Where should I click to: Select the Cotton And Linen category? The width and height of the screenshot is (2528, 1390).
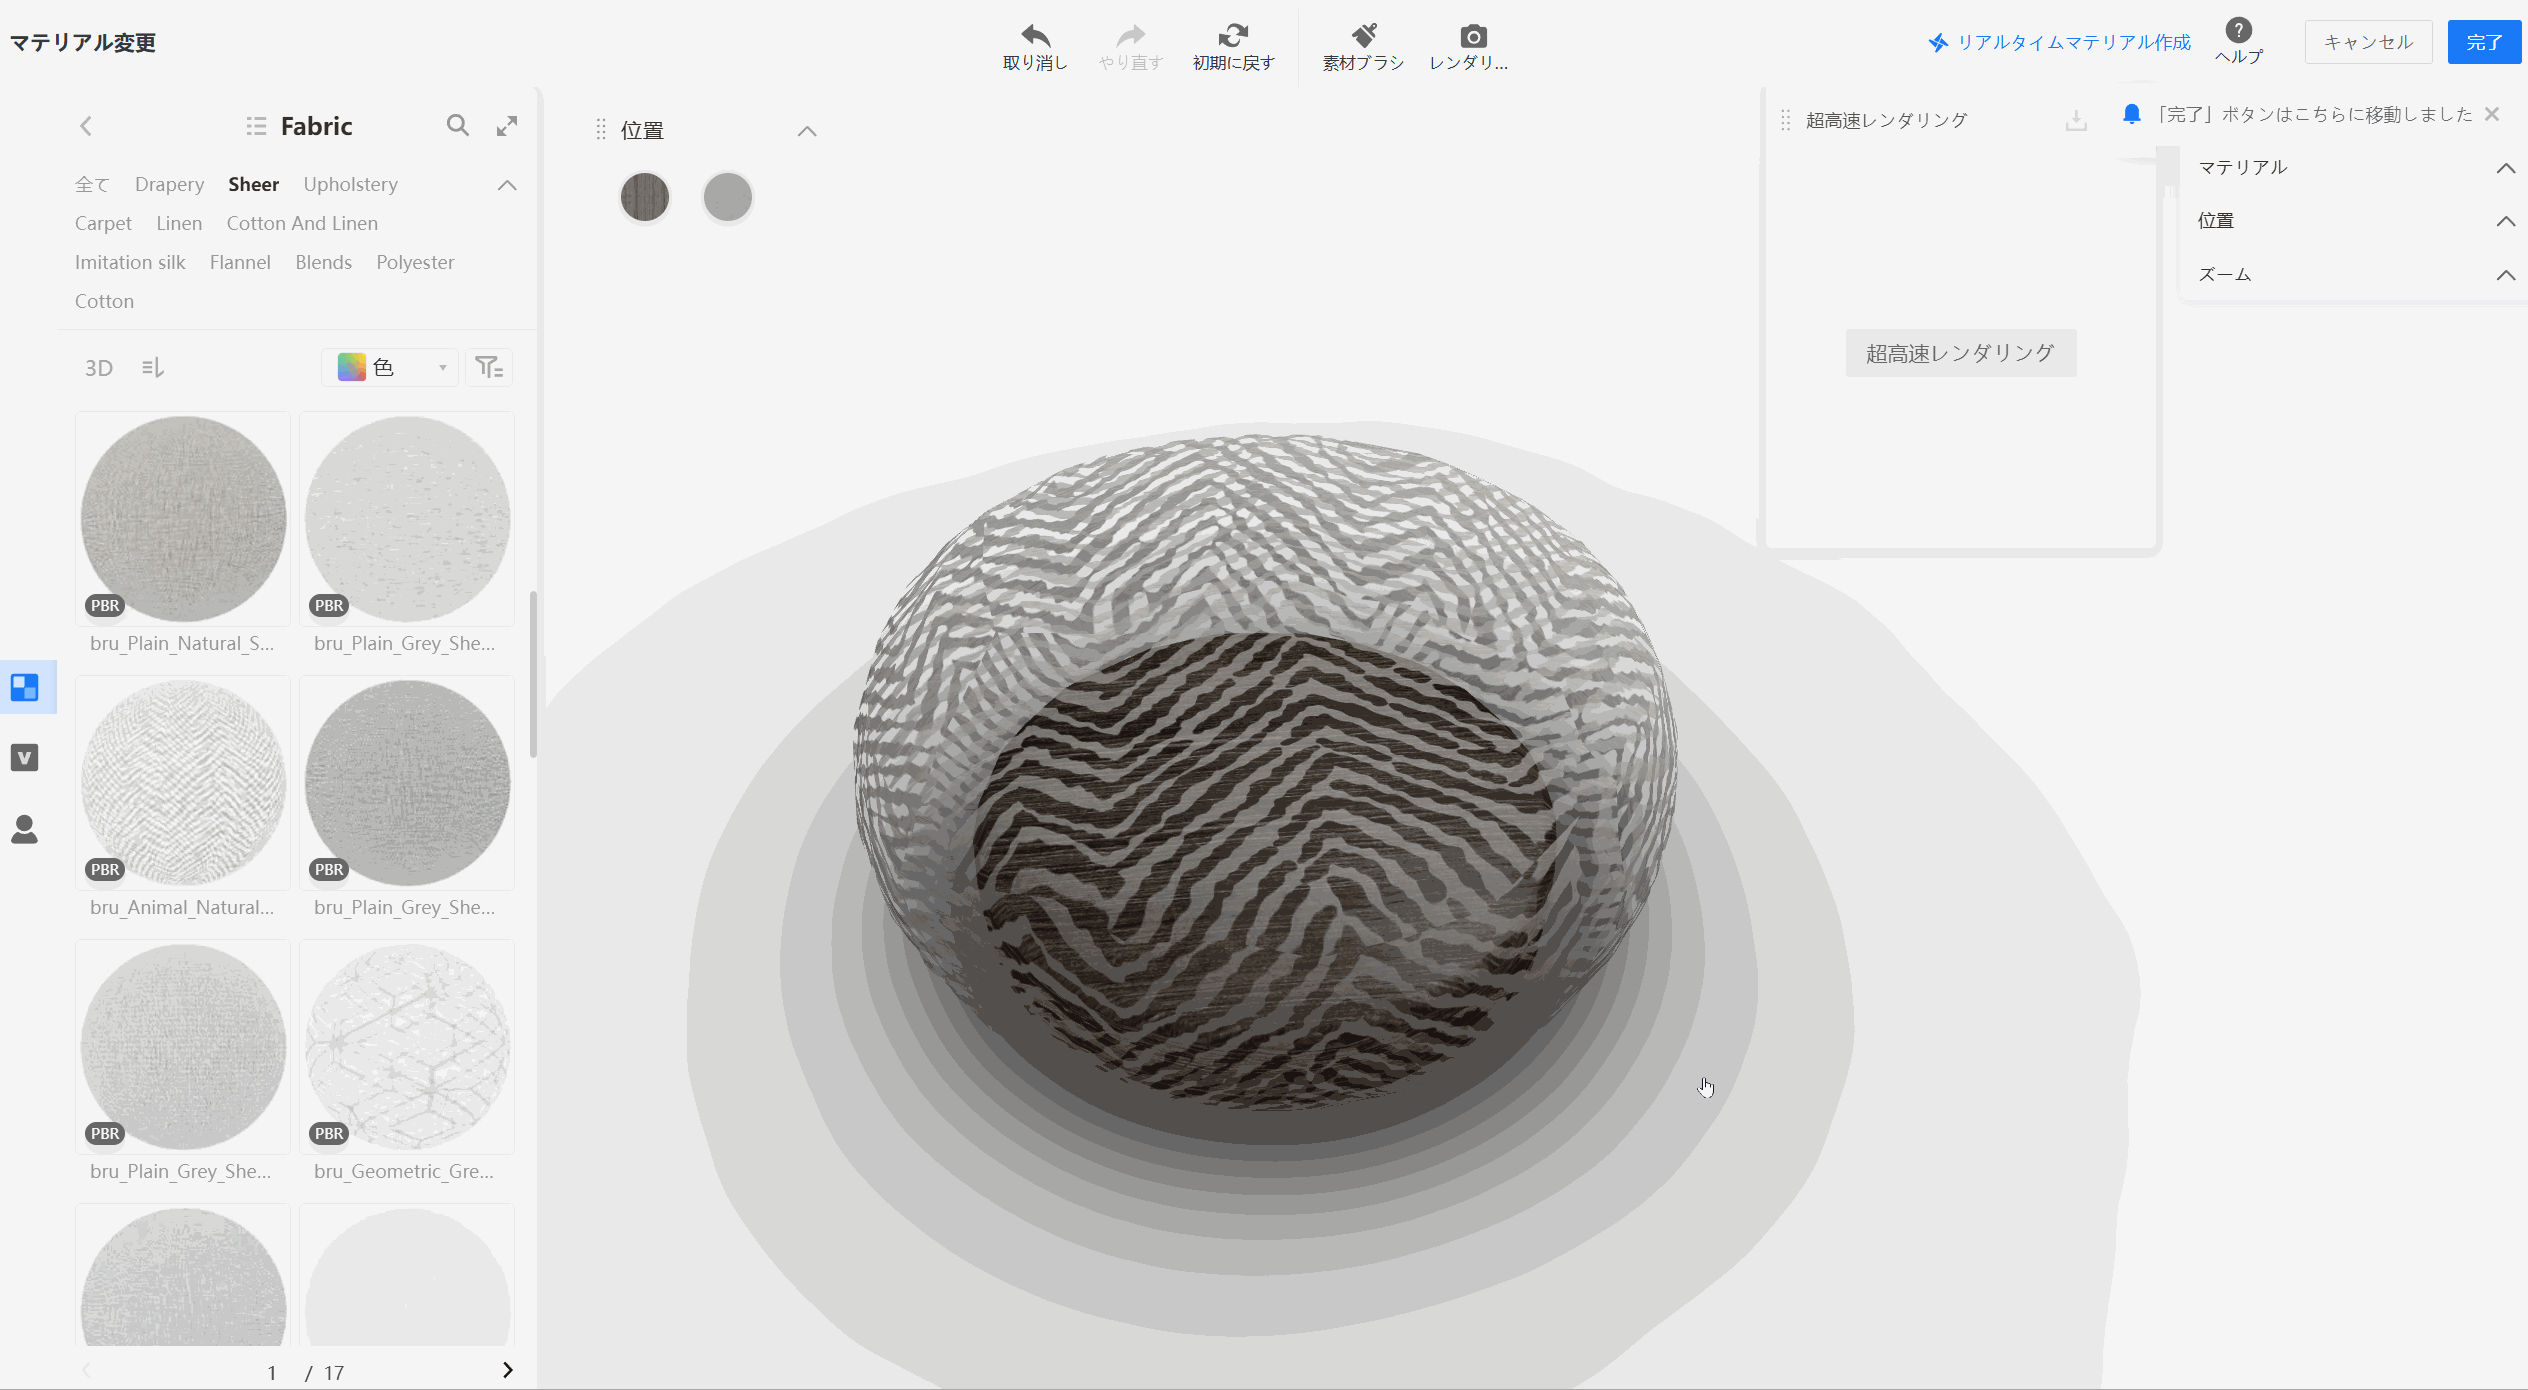302,224
